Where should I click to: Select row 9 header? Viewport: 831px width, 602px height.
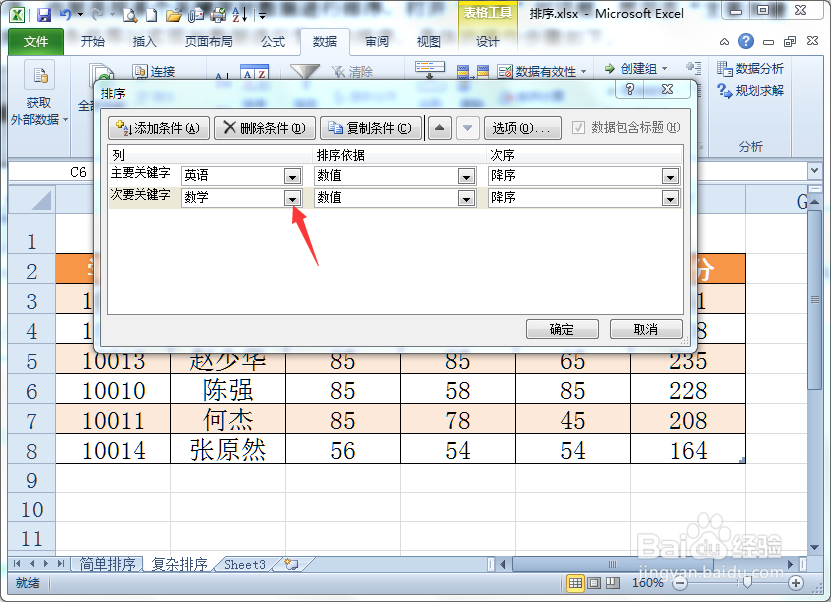pos(32,480)
